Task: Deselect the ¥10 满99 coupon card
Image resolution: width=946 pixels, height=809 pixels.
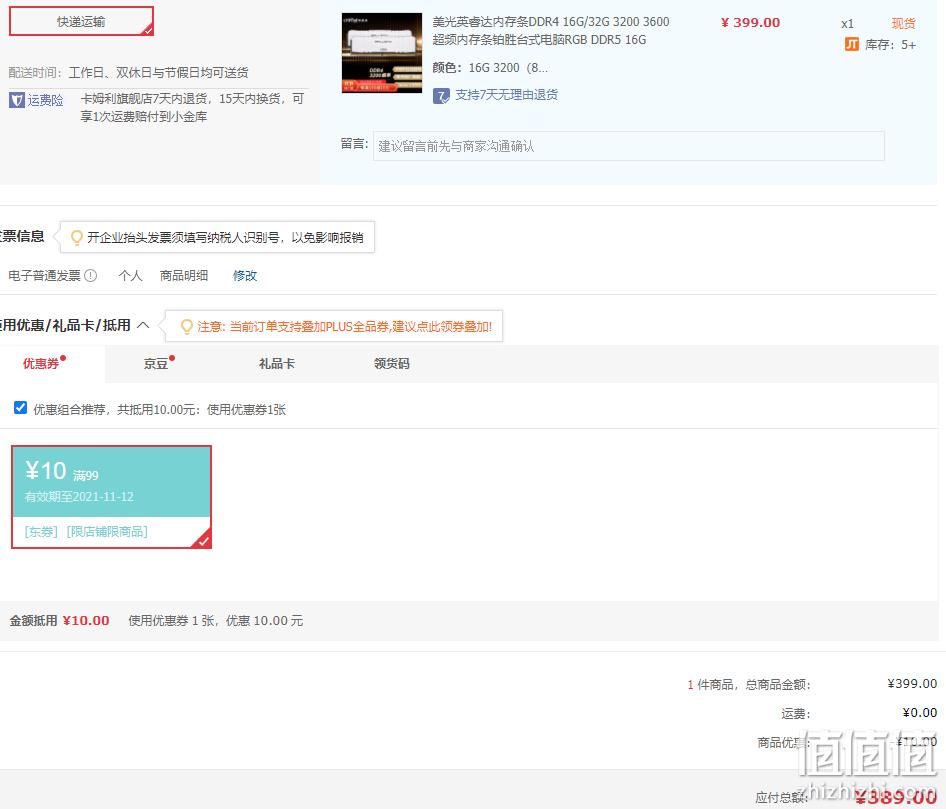Action: 112,497
